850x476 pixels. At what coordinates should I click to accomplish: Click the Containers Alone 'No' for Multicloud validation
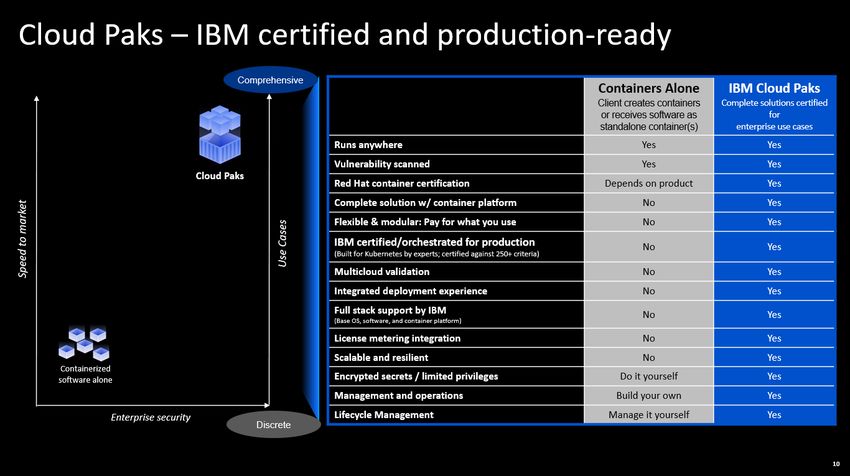point(648,272)
